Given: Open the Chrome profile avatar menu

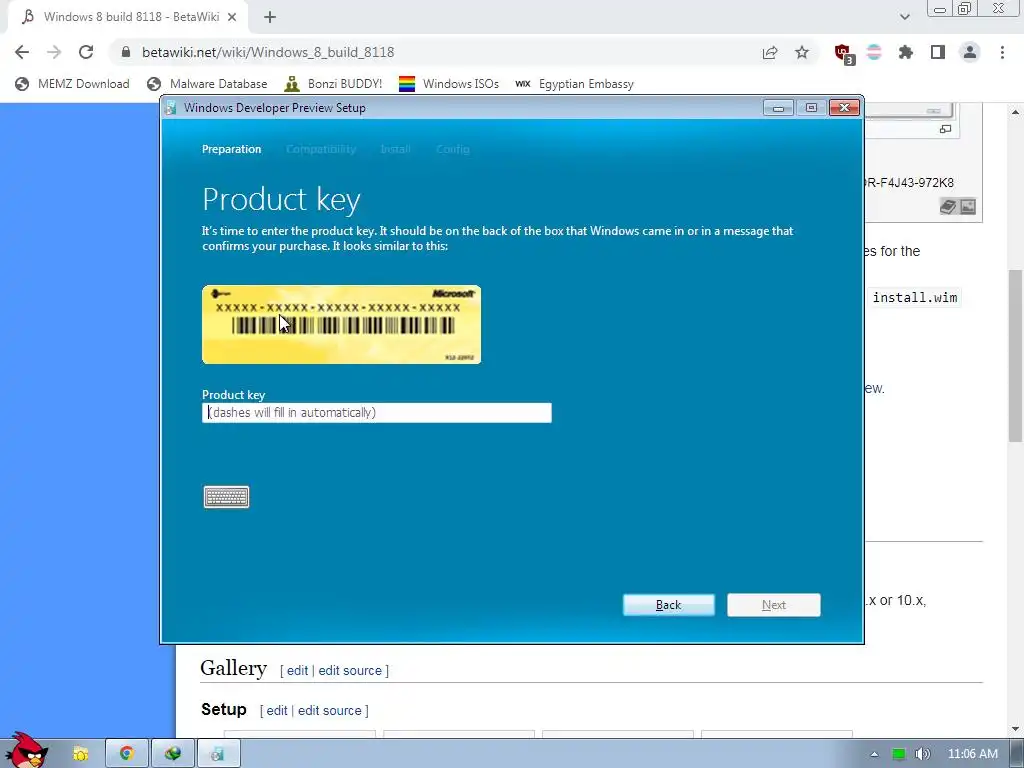Looking at the screenshot, I should [x=970, y=52].
